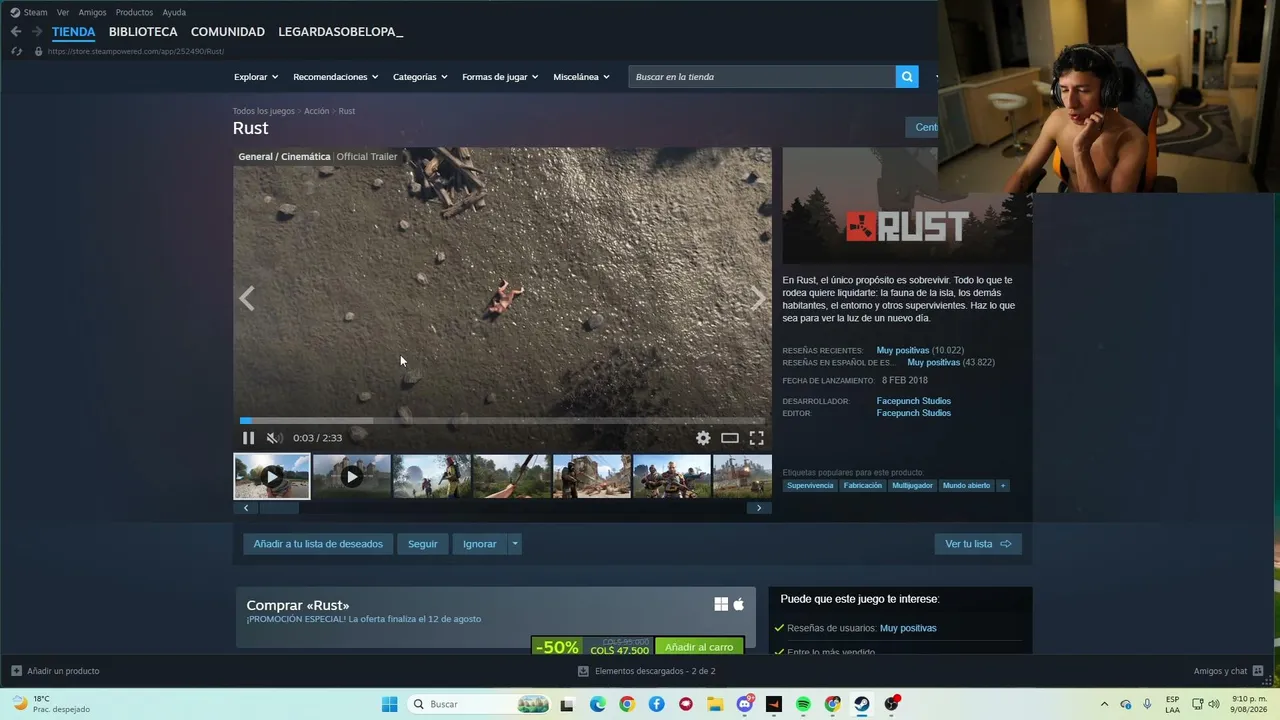Seek the trailer using the progress bar
The image size is (1280, 720).
pos(502,421)
